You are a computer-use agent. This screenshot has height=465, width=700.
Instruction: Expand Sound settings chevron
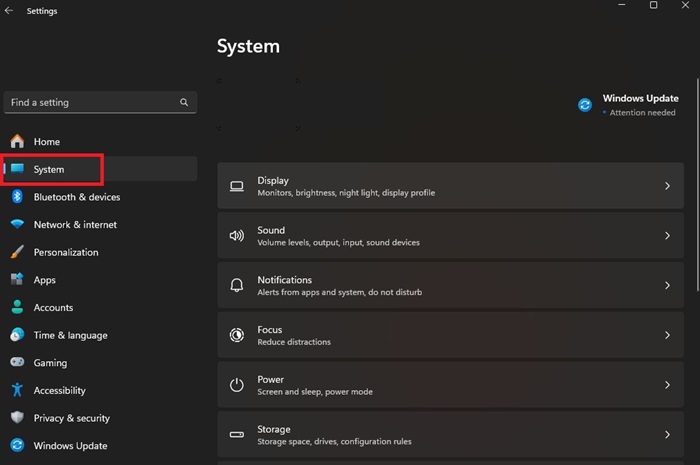667,236
